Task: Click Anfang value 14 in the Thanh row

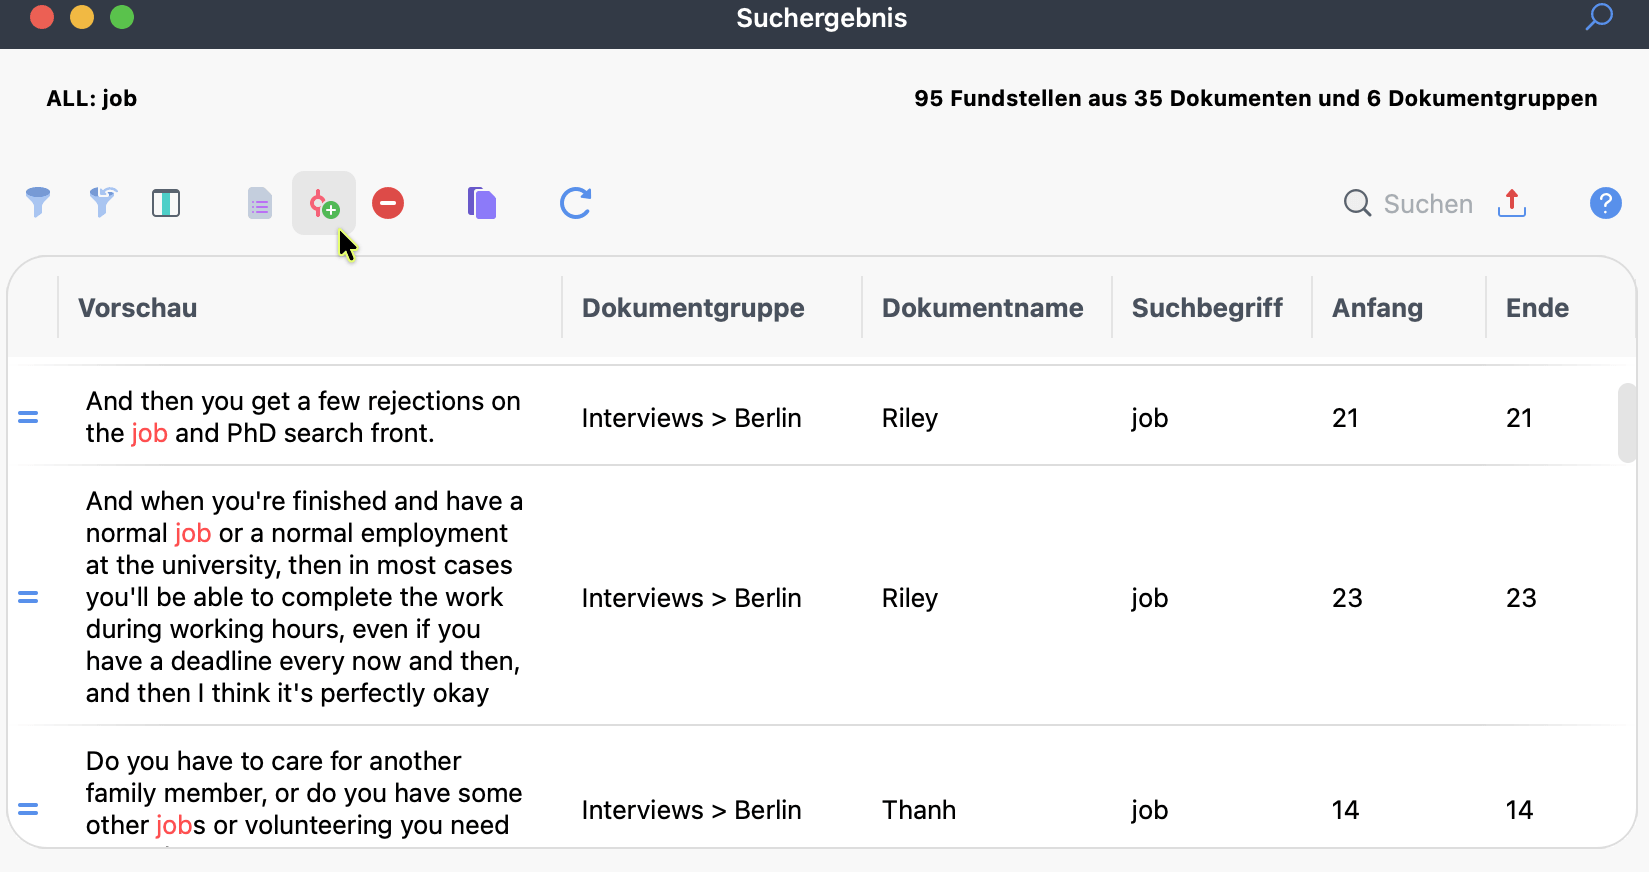Action: coord(1346,810)
